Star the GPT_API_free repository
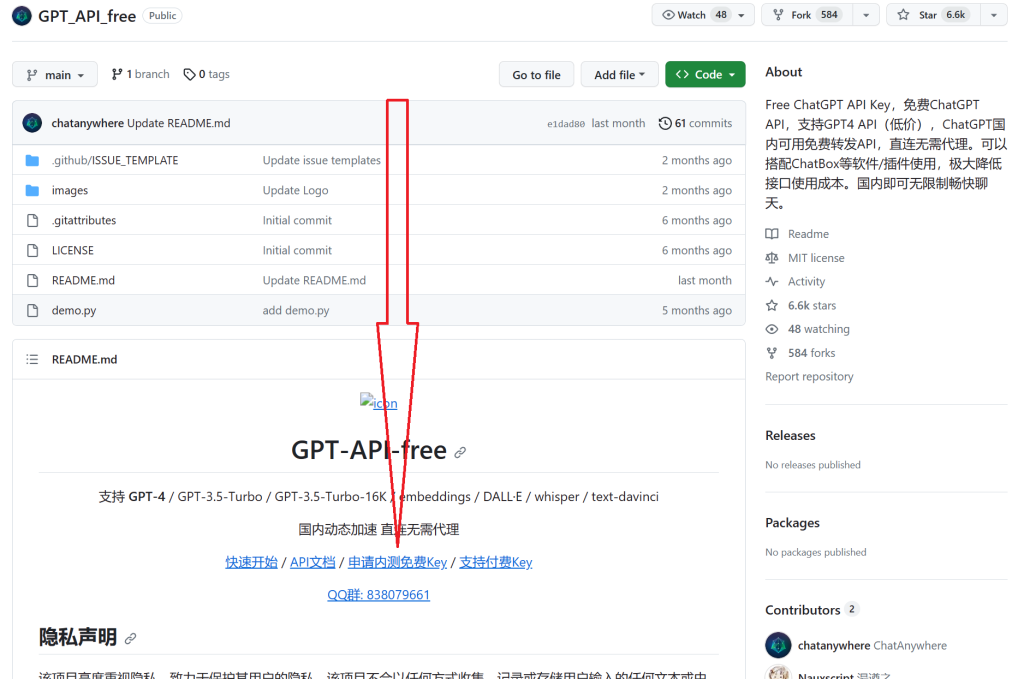This screenshot has height=679, width=1024. coord(930,15)
